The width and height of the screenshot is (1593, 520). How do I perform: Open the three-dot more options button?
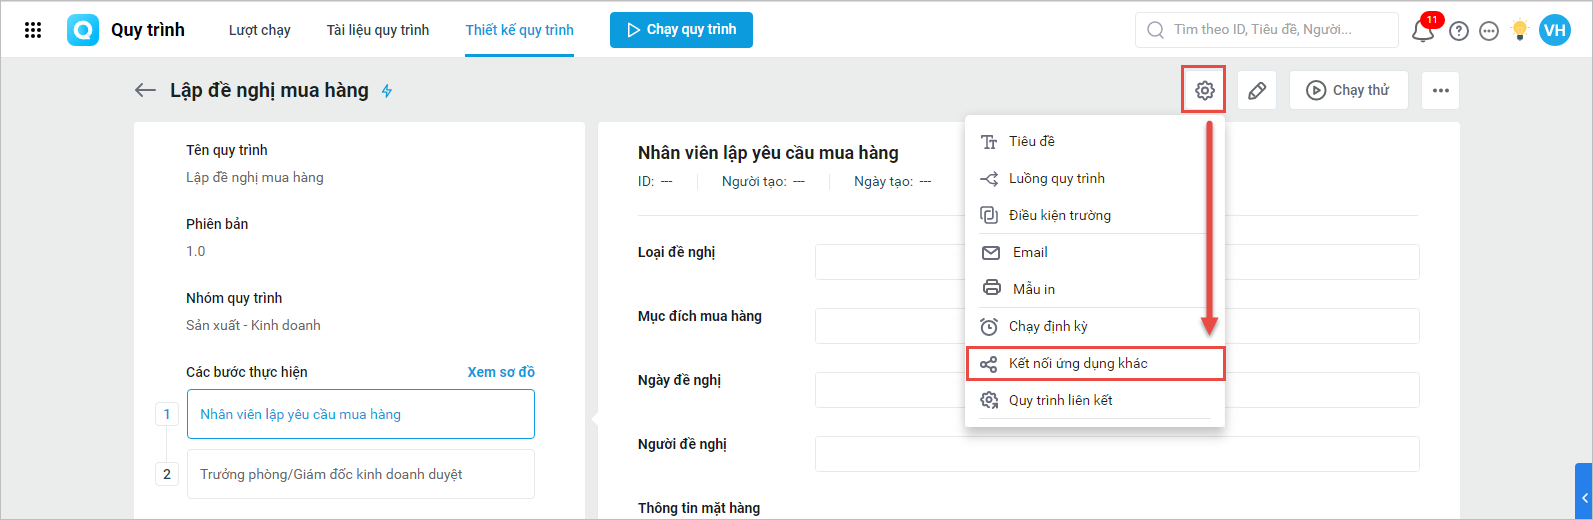pyautogui.click(x=1440, y=90)
